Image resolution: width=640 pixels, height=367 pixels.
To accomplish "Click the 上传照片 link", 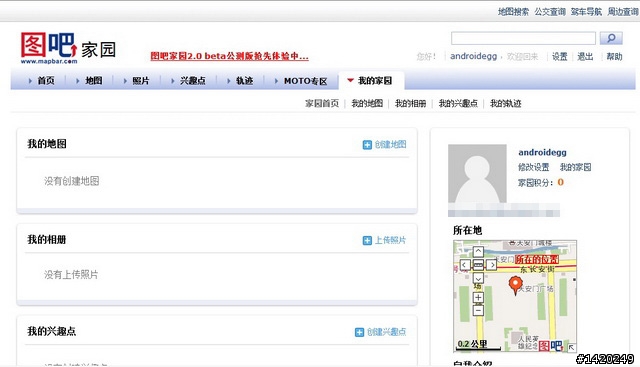I will pos(390,240).
